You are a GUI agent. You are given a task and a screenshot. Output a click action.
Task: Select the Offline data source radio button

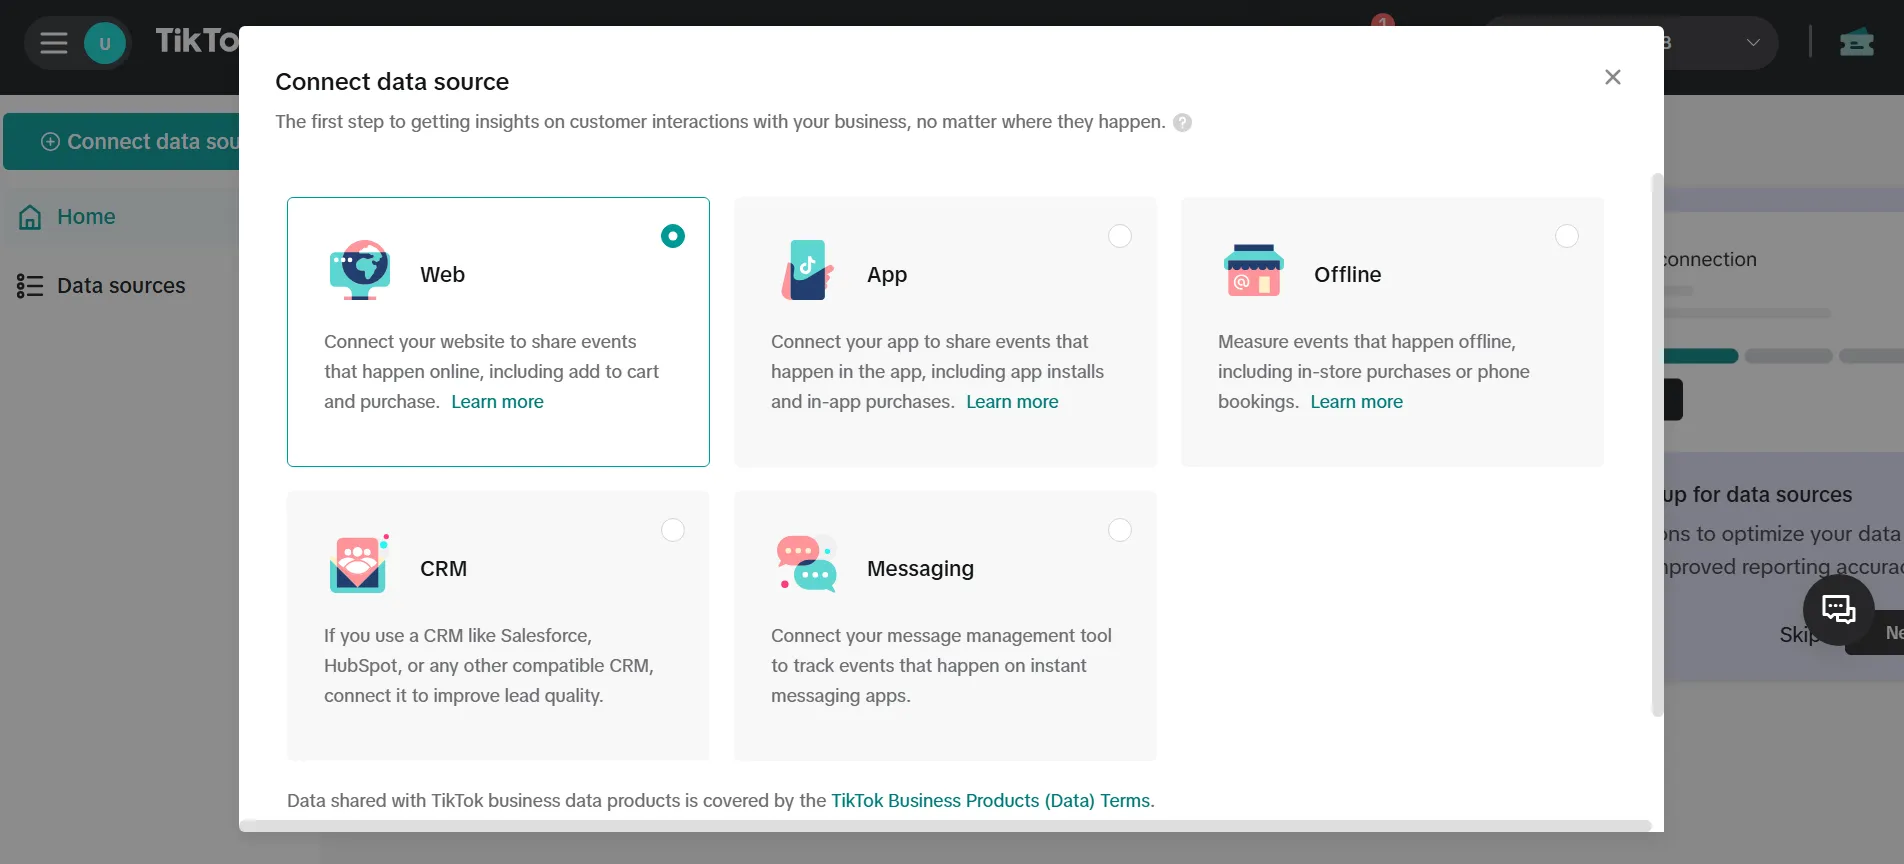(1567, 236)
